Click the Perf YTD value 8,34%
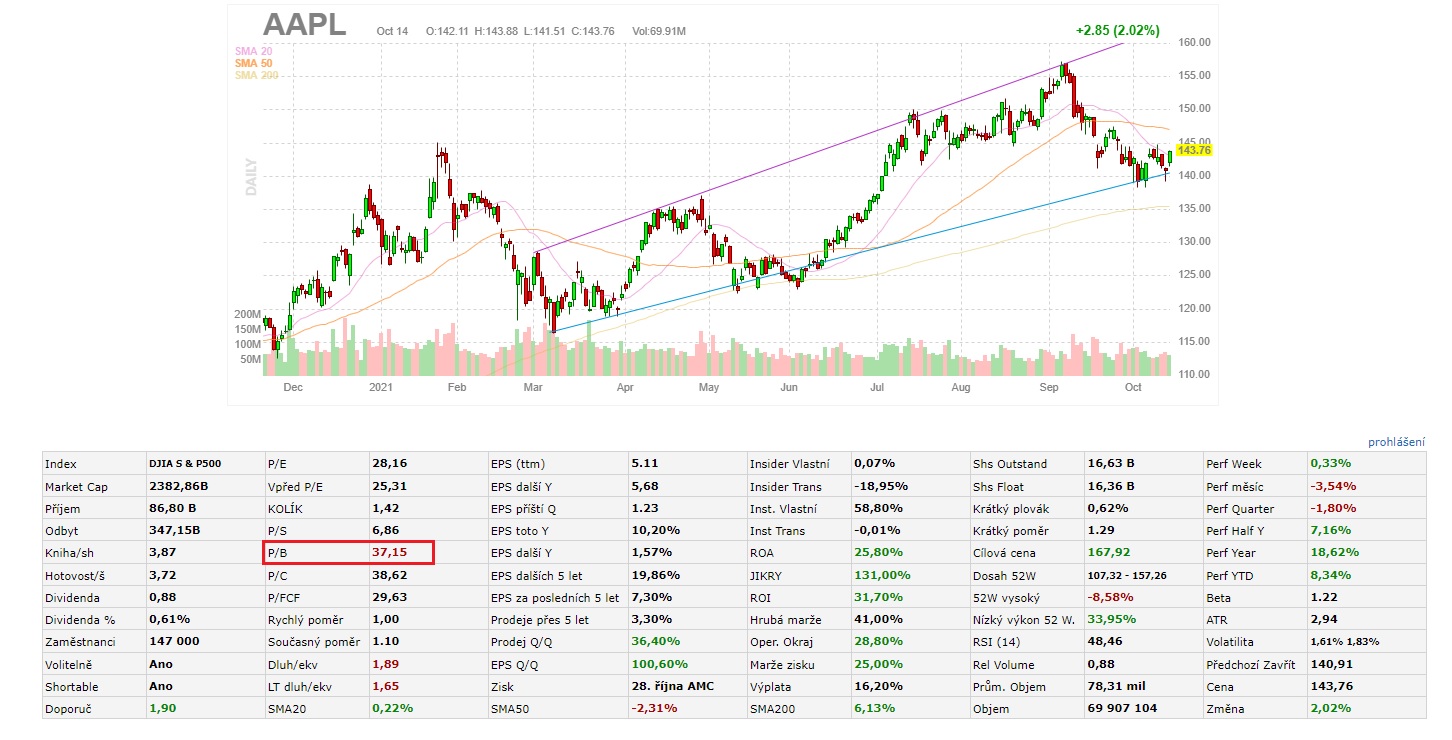 [1330, 575]
